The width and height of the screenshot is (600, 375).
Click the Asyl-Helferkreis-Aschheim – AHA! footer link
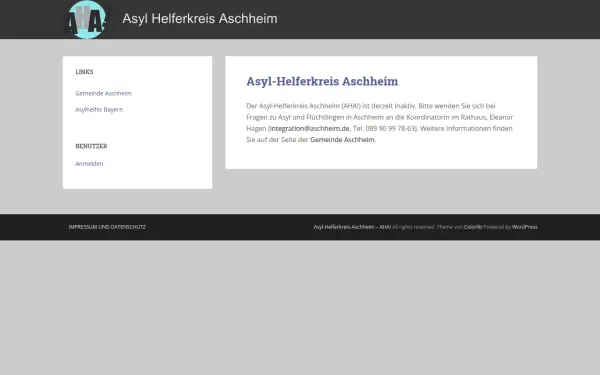tap(352, 227)
